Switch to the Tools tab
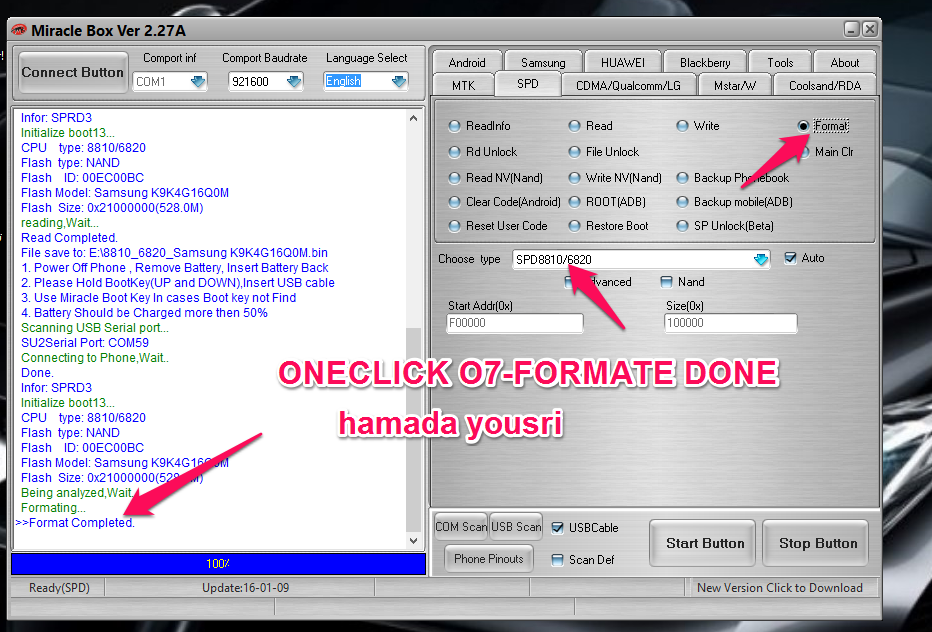The width and height of the screenshot is (932, 632). [x=780, y=62]
